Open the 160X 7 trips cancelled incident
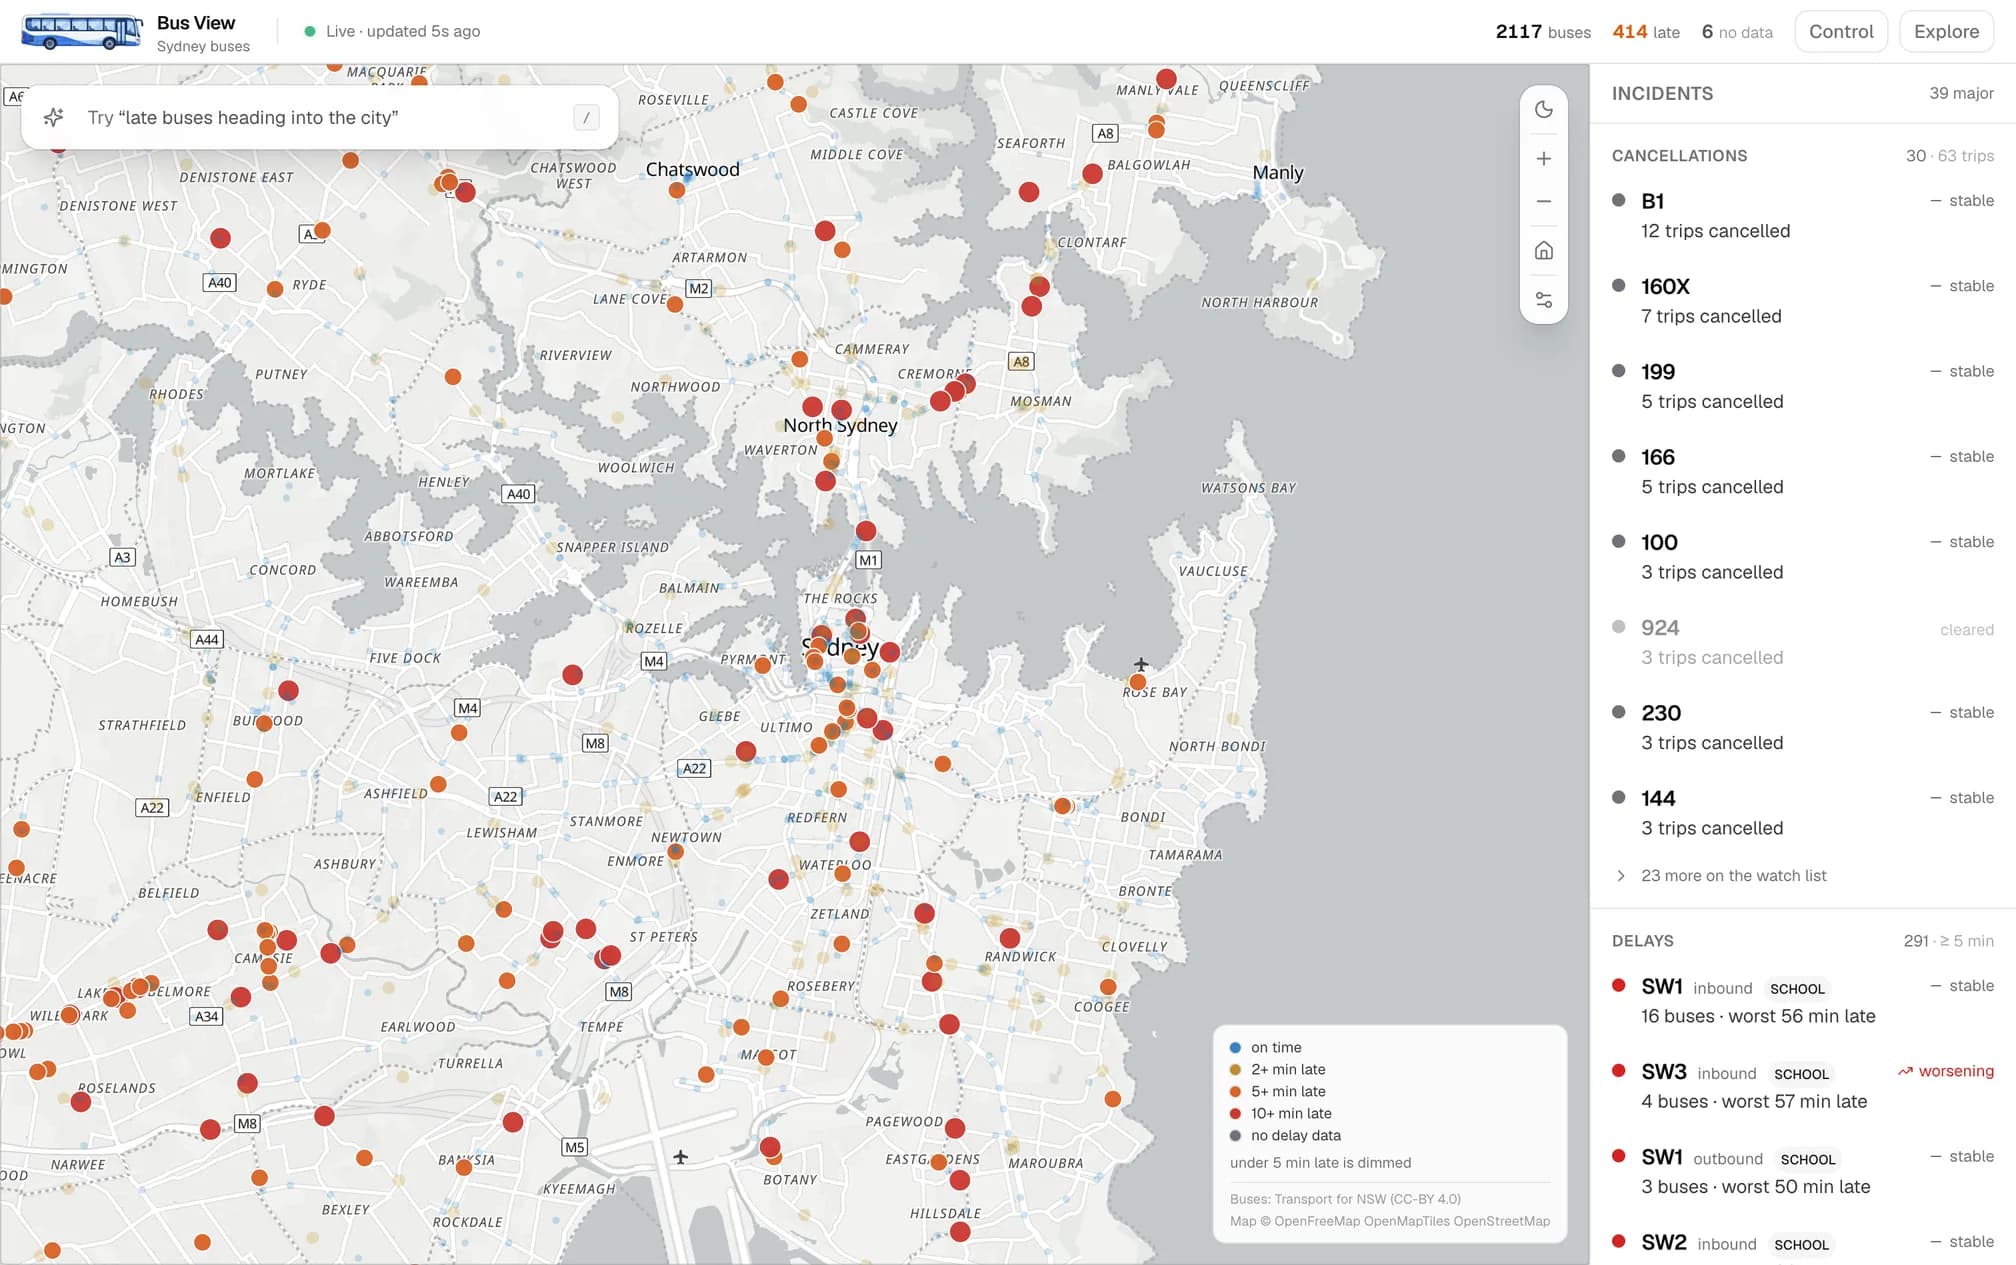Screen dimensions: 2016x1265 (1803, 301)
